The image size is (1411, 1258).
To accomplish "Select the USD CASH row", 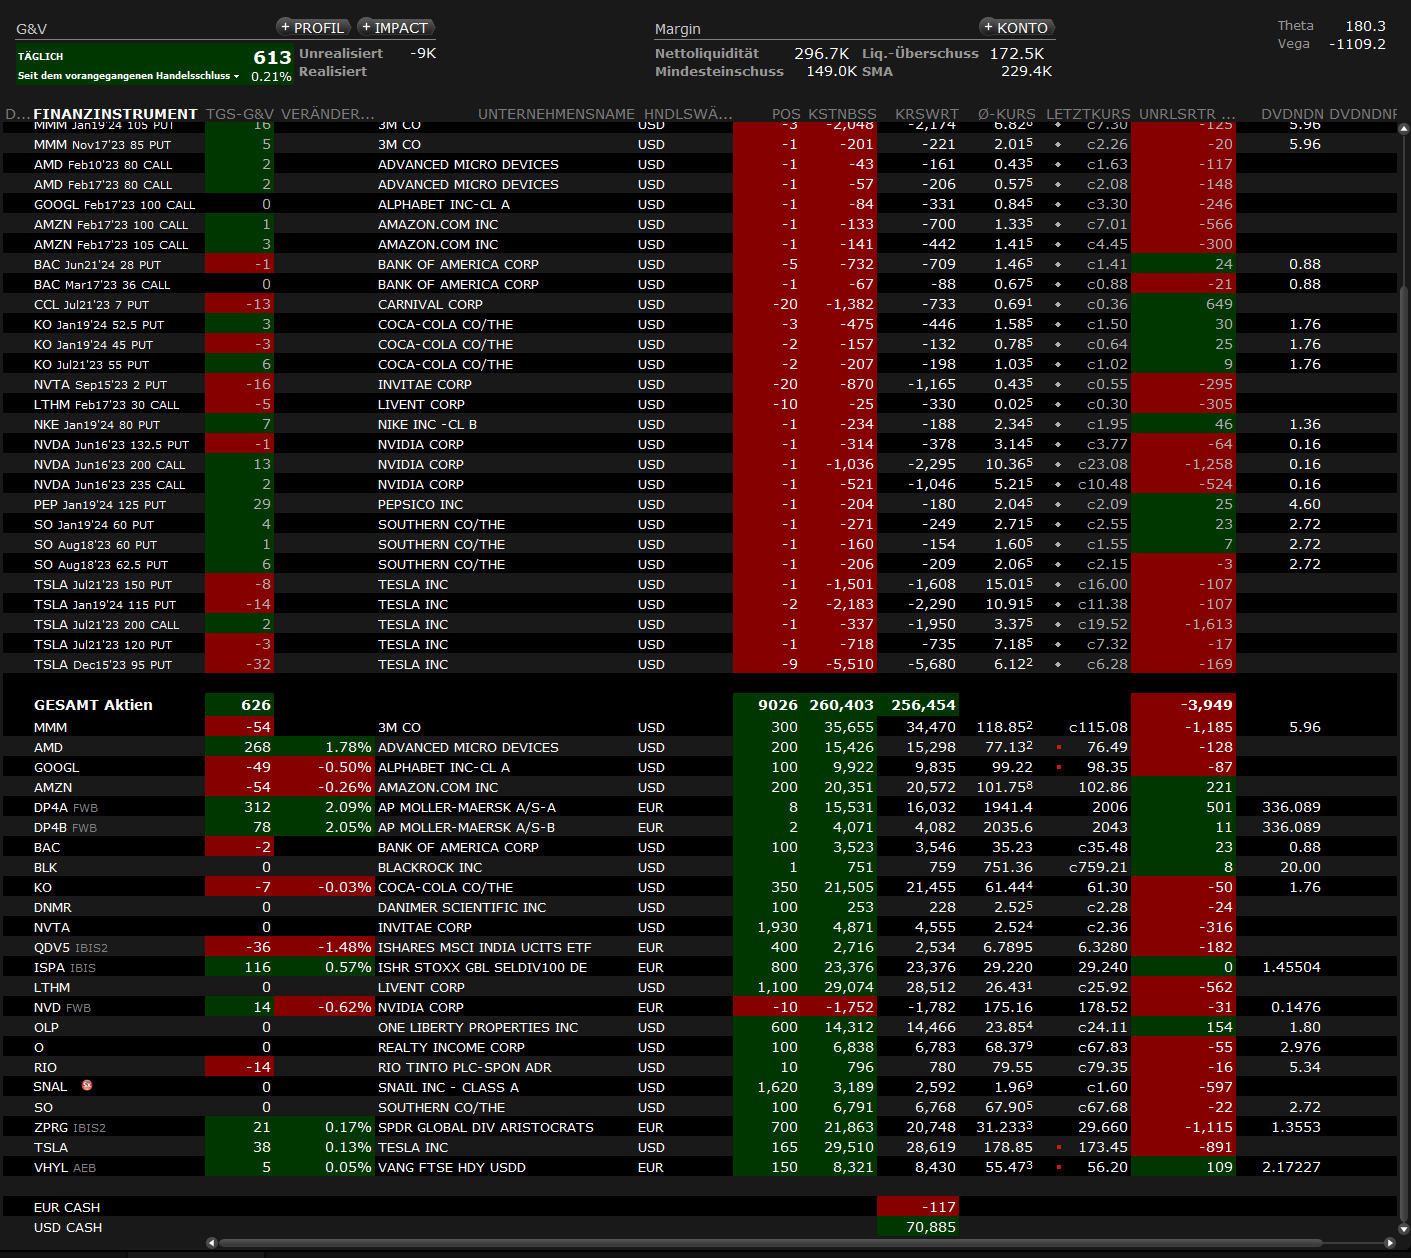I will click(68, 1227).
